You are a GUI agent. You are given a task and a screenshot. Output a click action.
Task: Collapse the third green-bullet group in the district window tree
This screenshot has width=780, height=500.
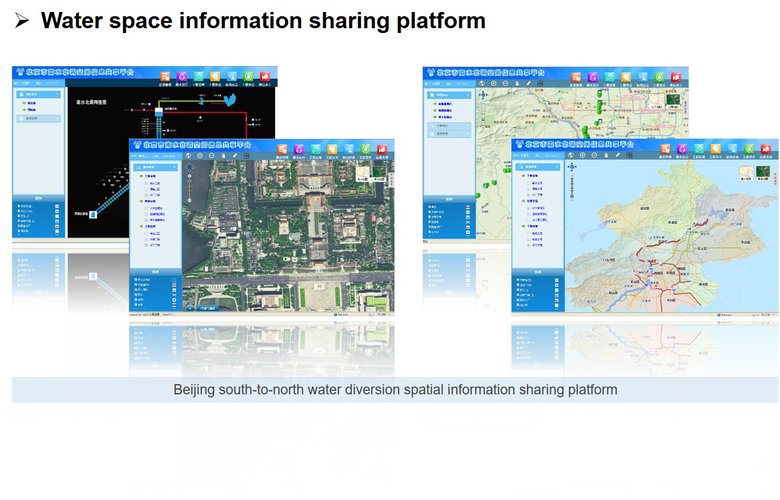tap(523, 226)
